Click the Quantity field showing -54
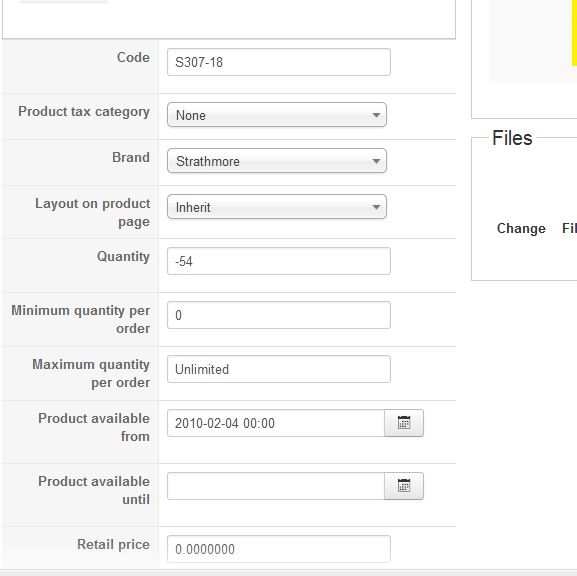 coord(279,261)
